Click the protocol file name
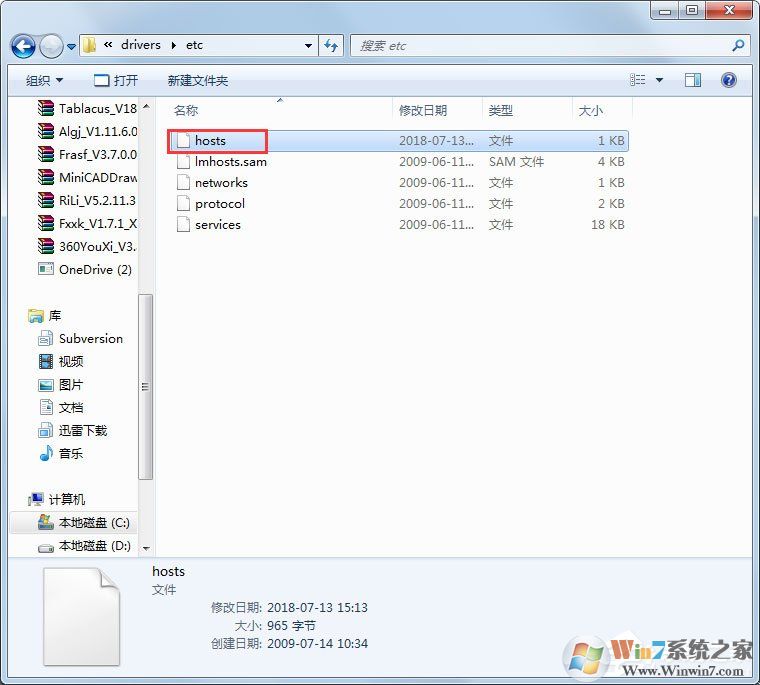 [220, 204]
